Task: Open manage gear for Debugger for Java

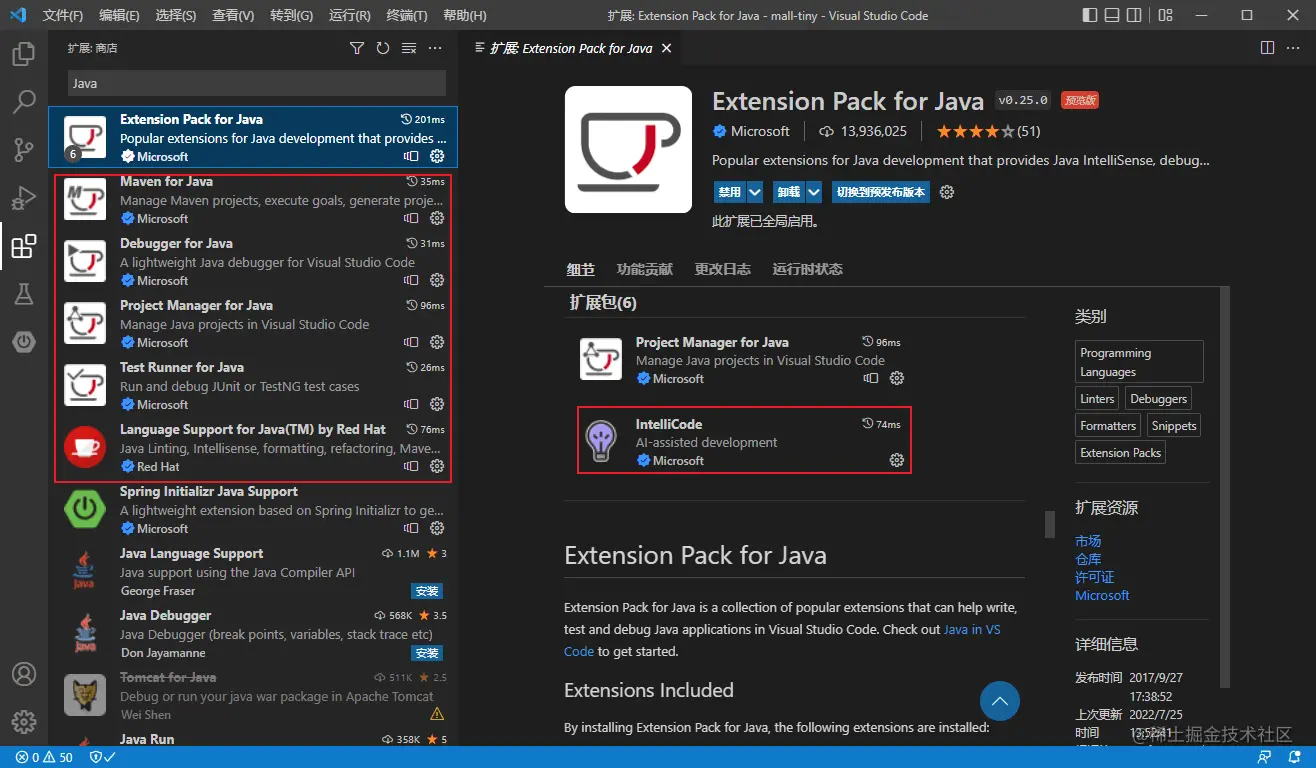Action: coord(437,280)
